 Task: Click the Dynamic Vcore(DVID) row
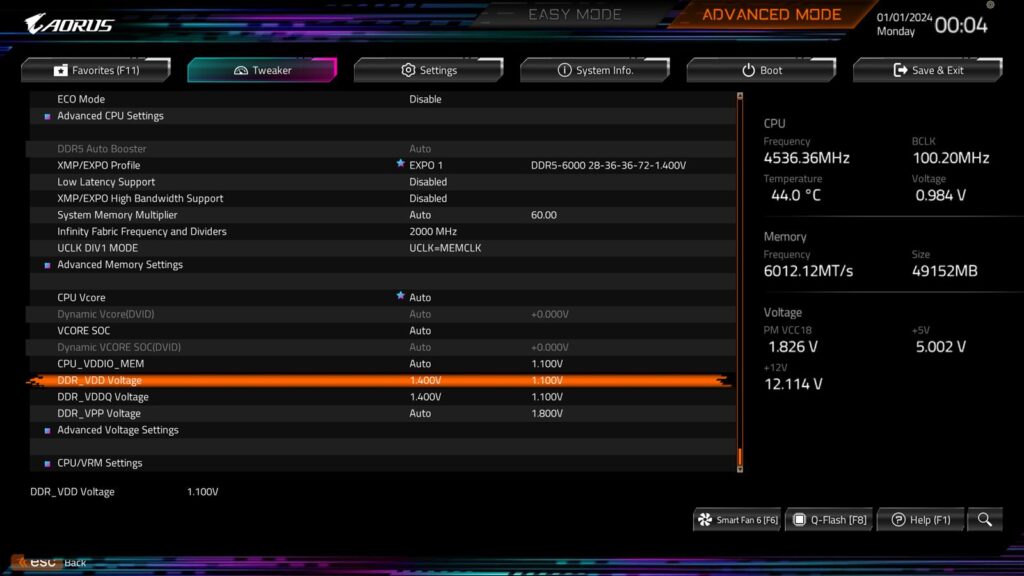click(382, 314)
